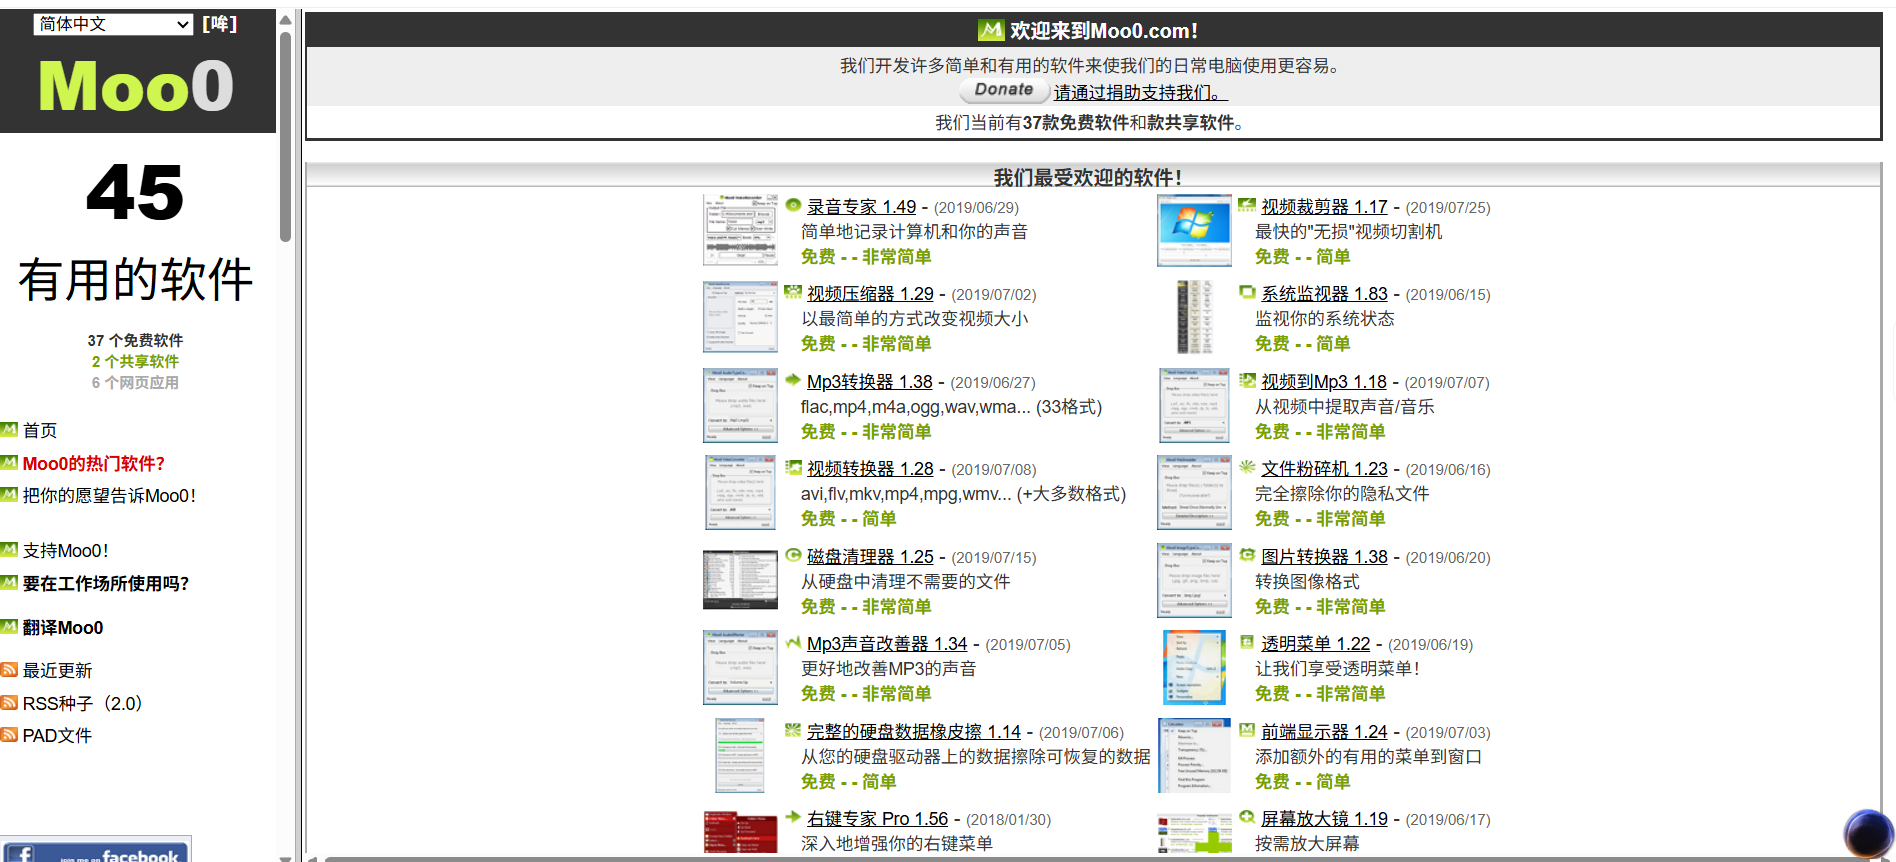Click the icon beside 前端显示器 1.24

(x=1247, y=730)
